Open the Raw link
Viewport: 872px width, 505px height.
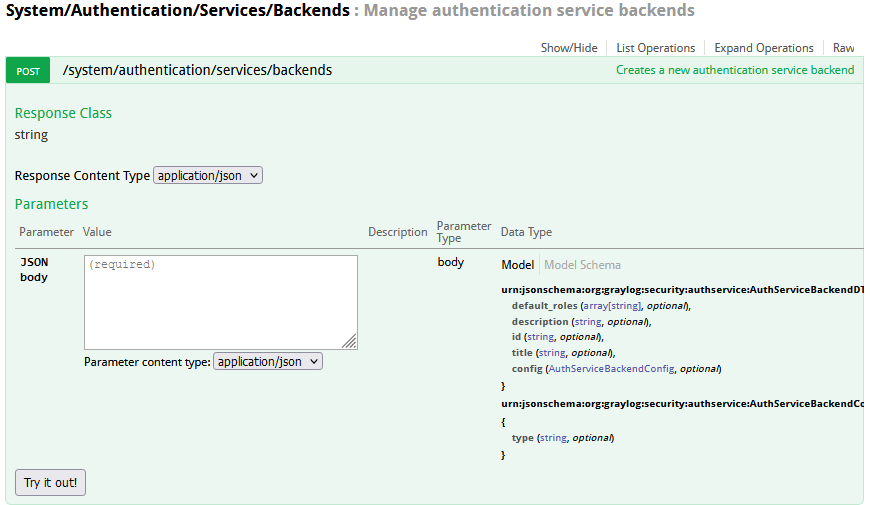coord(843,48)
